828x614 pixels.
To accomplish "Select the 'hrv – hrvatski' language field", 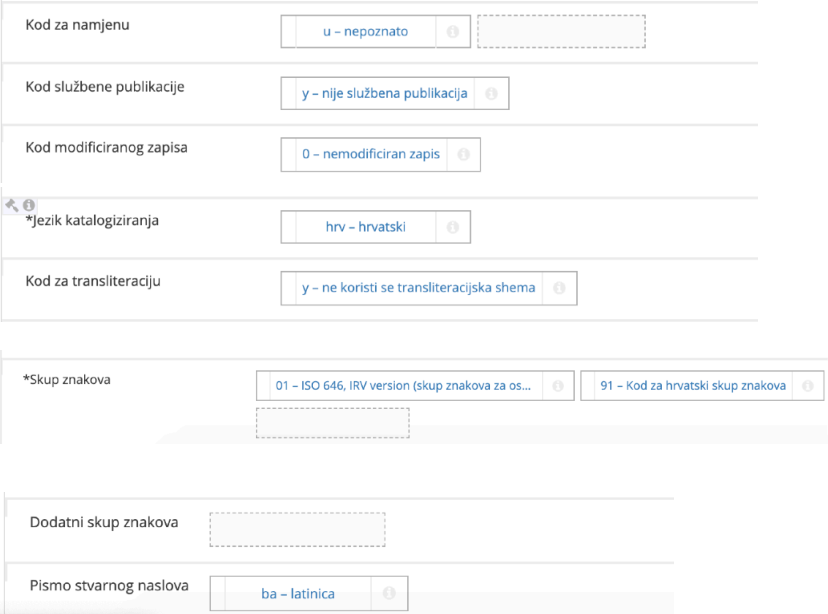I will pyautogui.click(x=365, y=227).
